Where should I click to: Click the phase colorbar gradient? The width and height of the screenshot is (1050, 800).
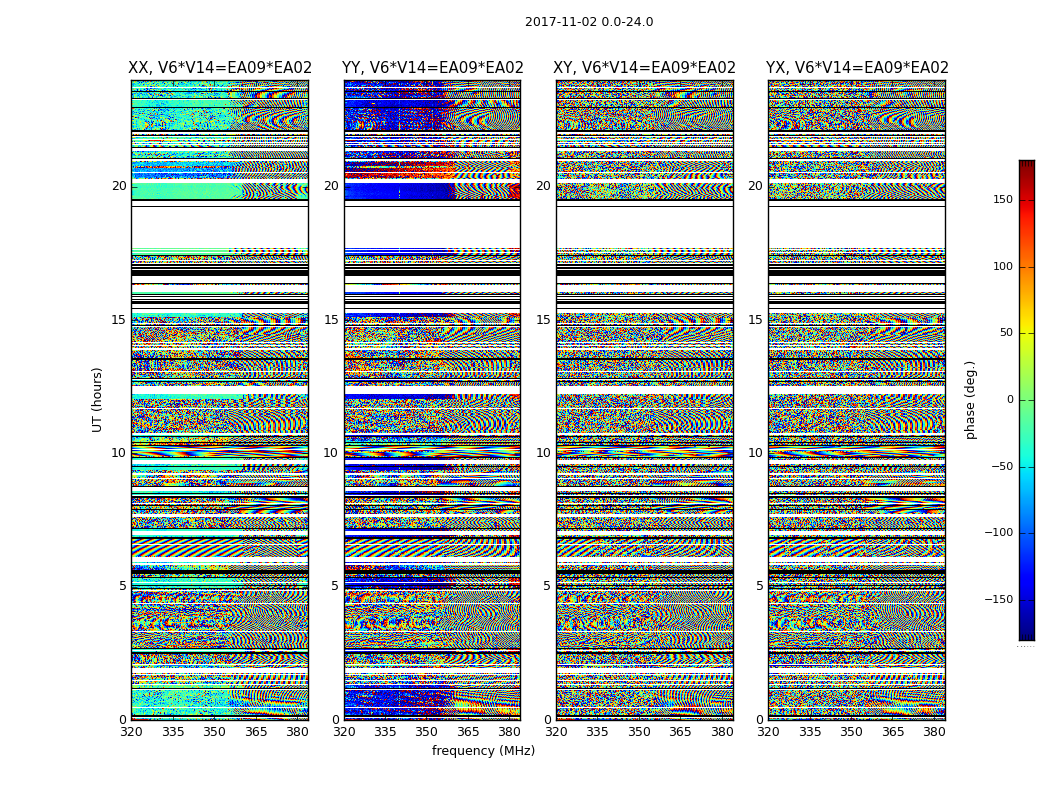[x=1027, y=400]
